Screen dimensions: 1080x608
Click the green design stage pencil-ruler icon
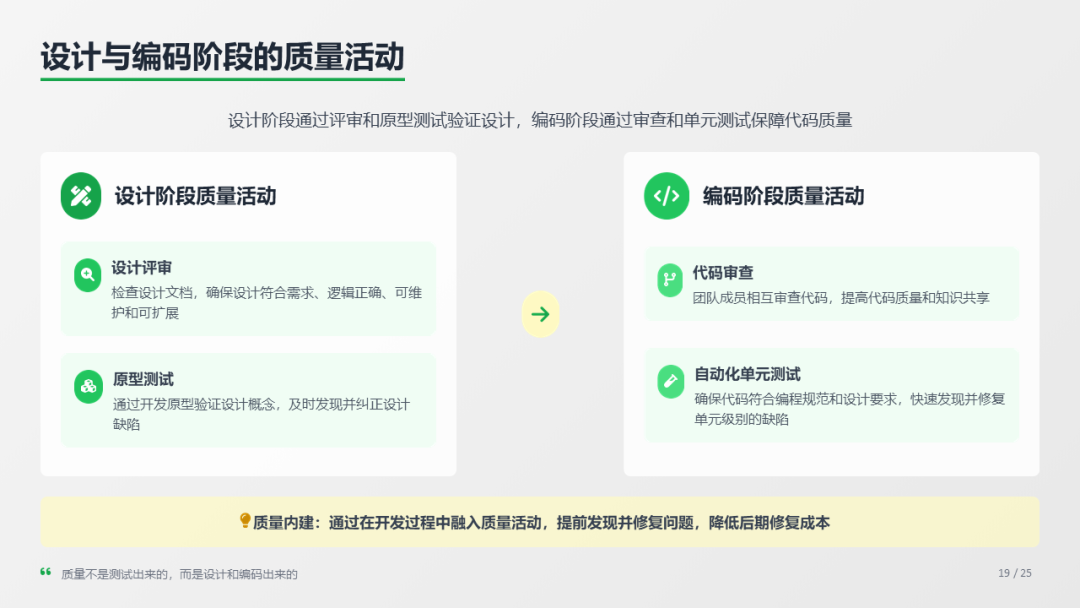tap(82, 196)
